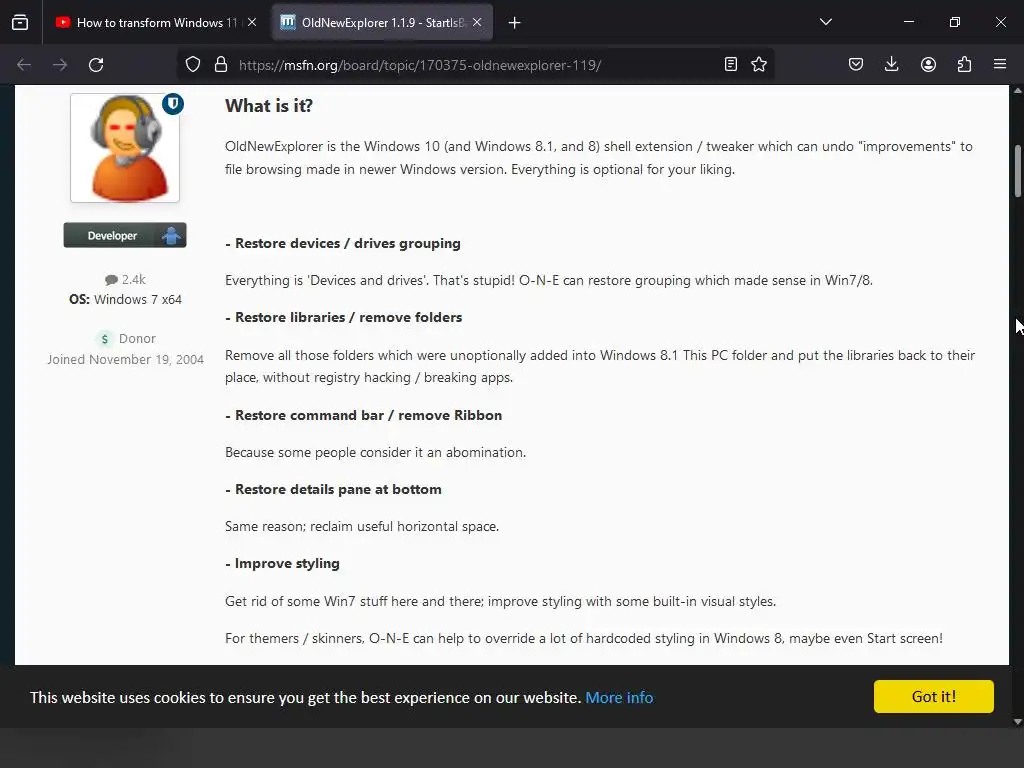This screenshot has height=768, width=1024.
Task: Click the Developer rank badge
Action: pyautogui.click(x=125, y=235)
